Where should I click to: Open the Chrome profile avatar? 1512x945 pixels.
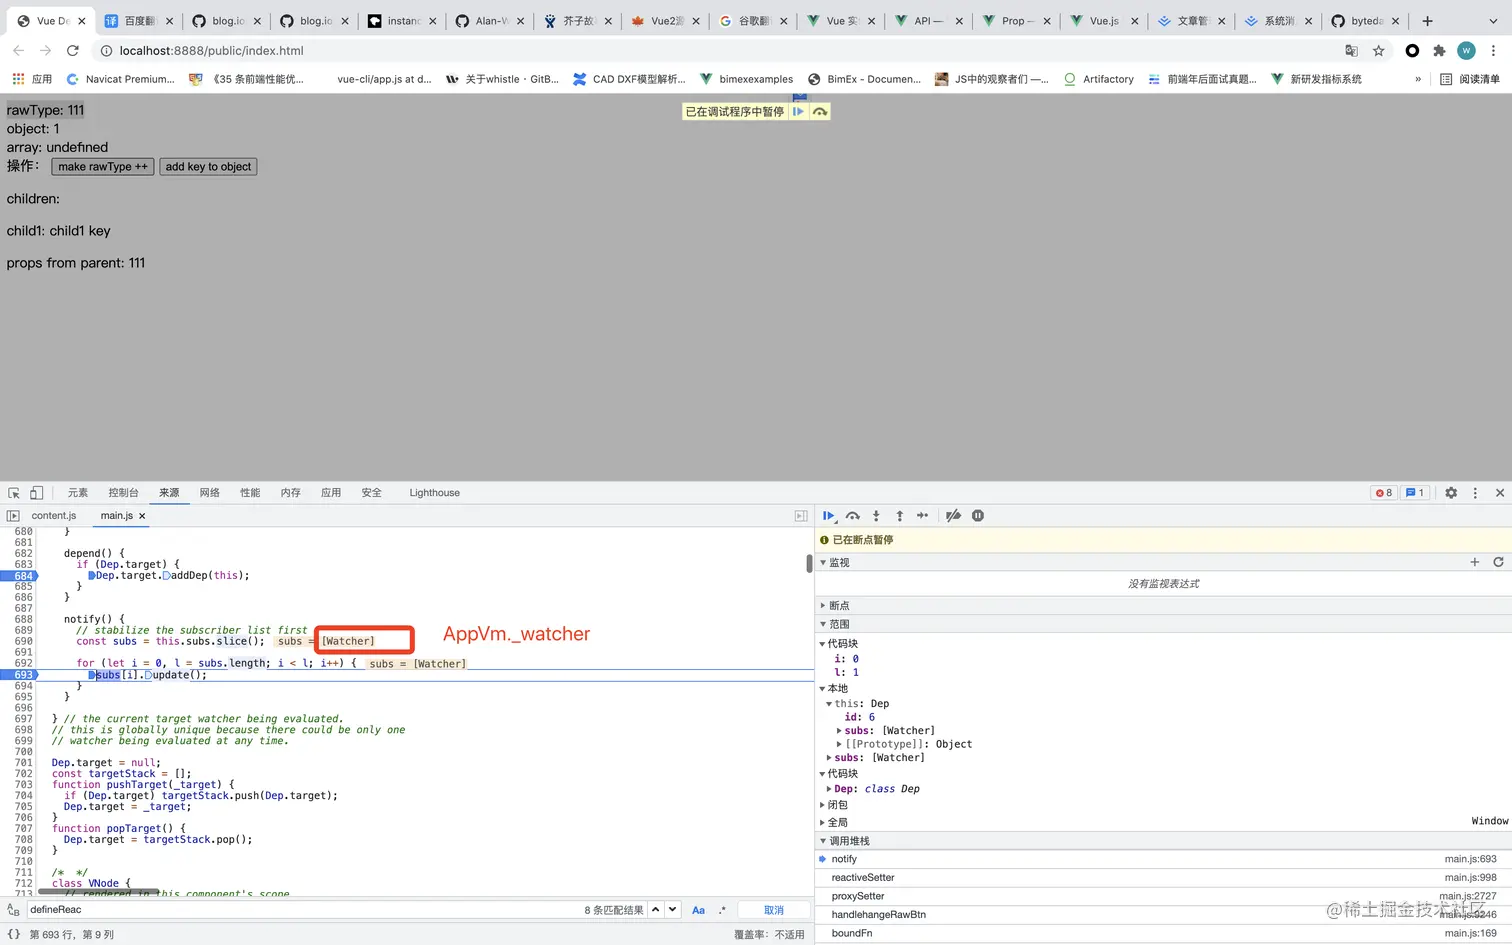(1466, 50)
